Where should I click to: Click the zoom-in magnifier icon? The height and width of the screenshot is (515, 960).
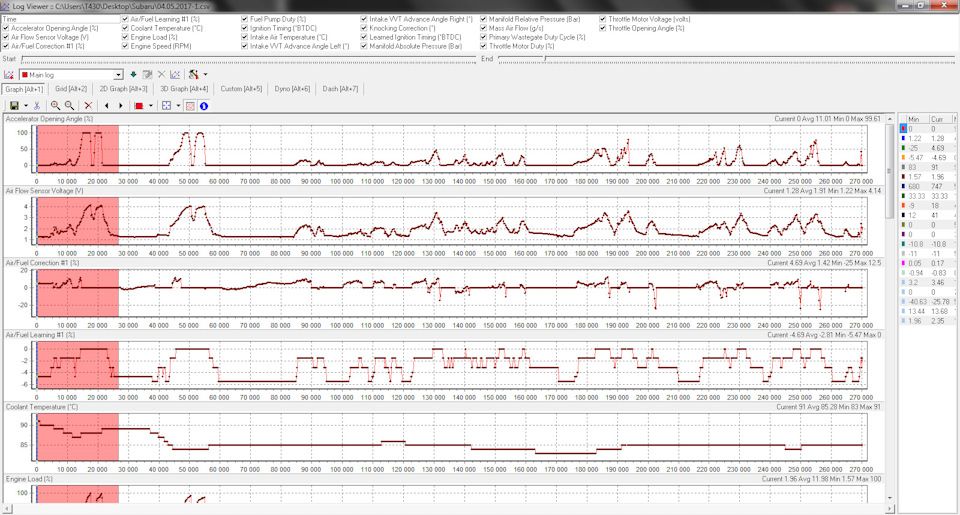[x=55, y=106]
